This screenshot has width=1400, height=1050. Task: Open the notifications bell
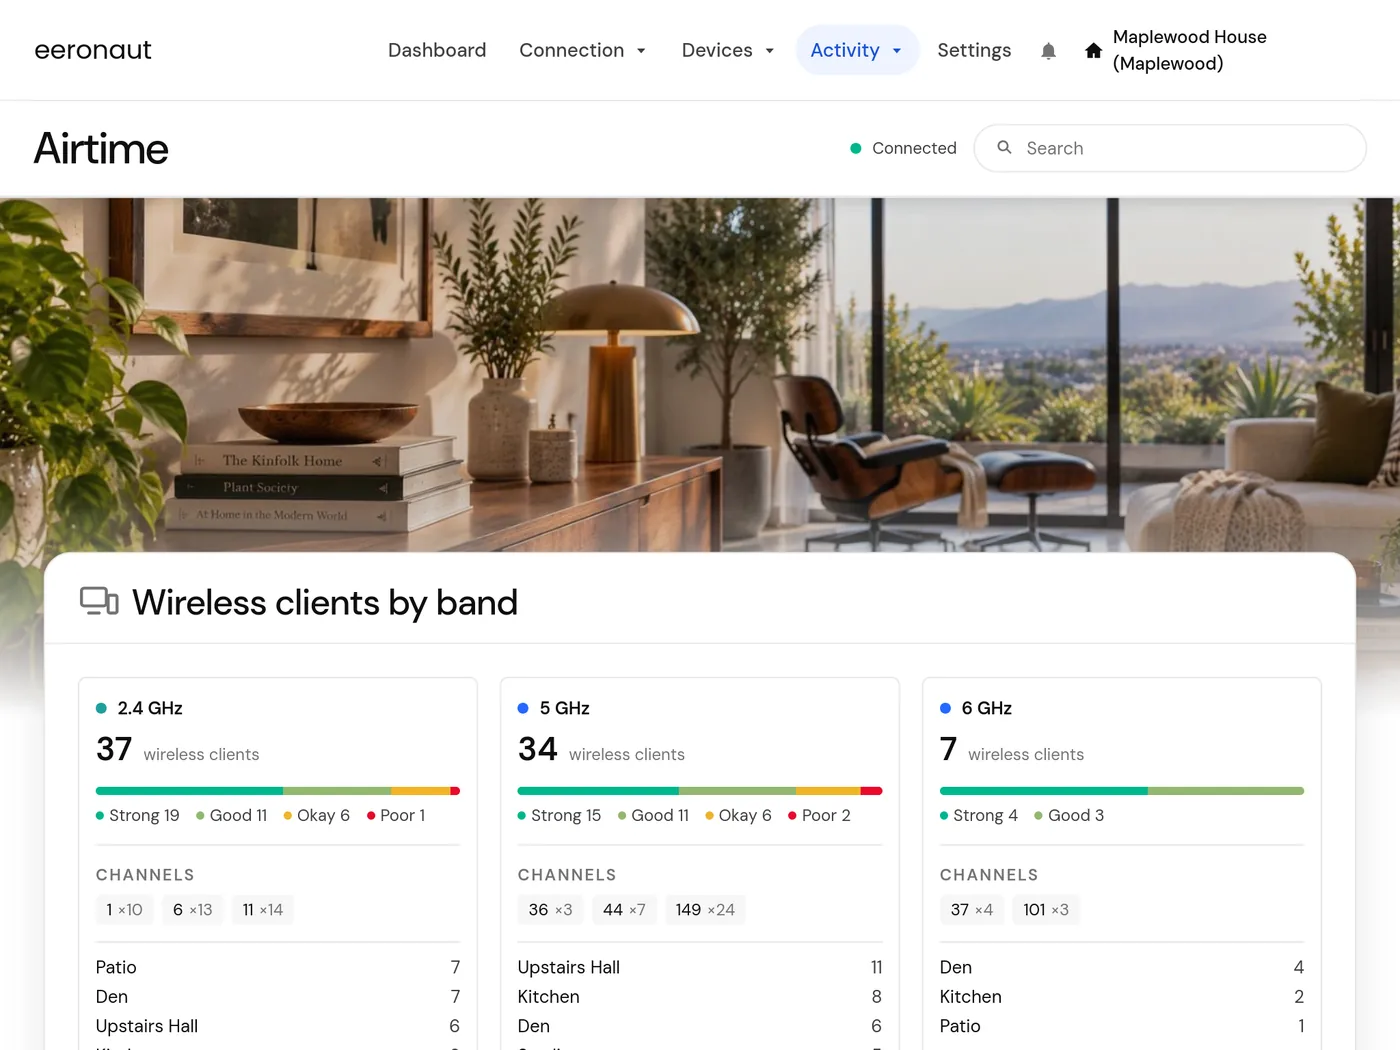1048,51
